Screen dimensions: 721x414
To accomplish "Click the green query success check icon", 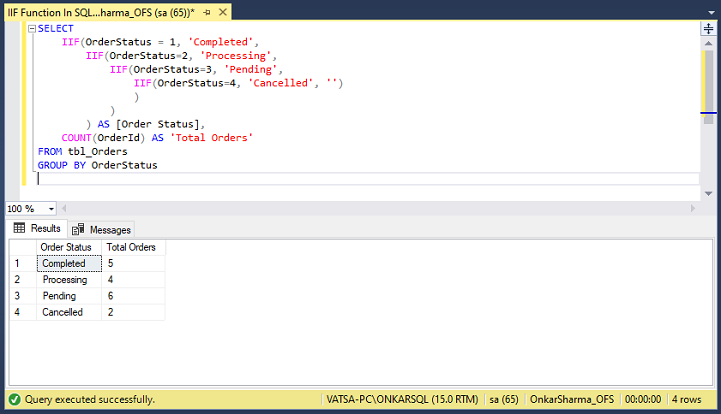I will (x=15, y=399).
